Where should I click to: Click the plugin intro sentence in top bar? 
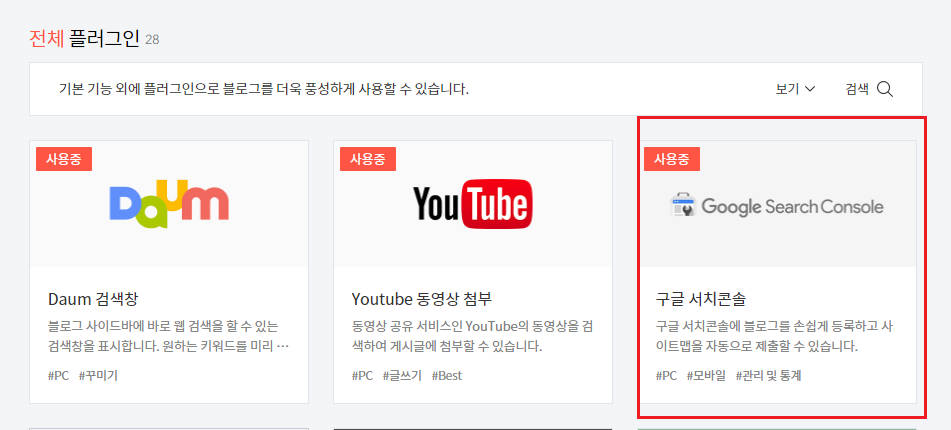[x=264, y=89]
